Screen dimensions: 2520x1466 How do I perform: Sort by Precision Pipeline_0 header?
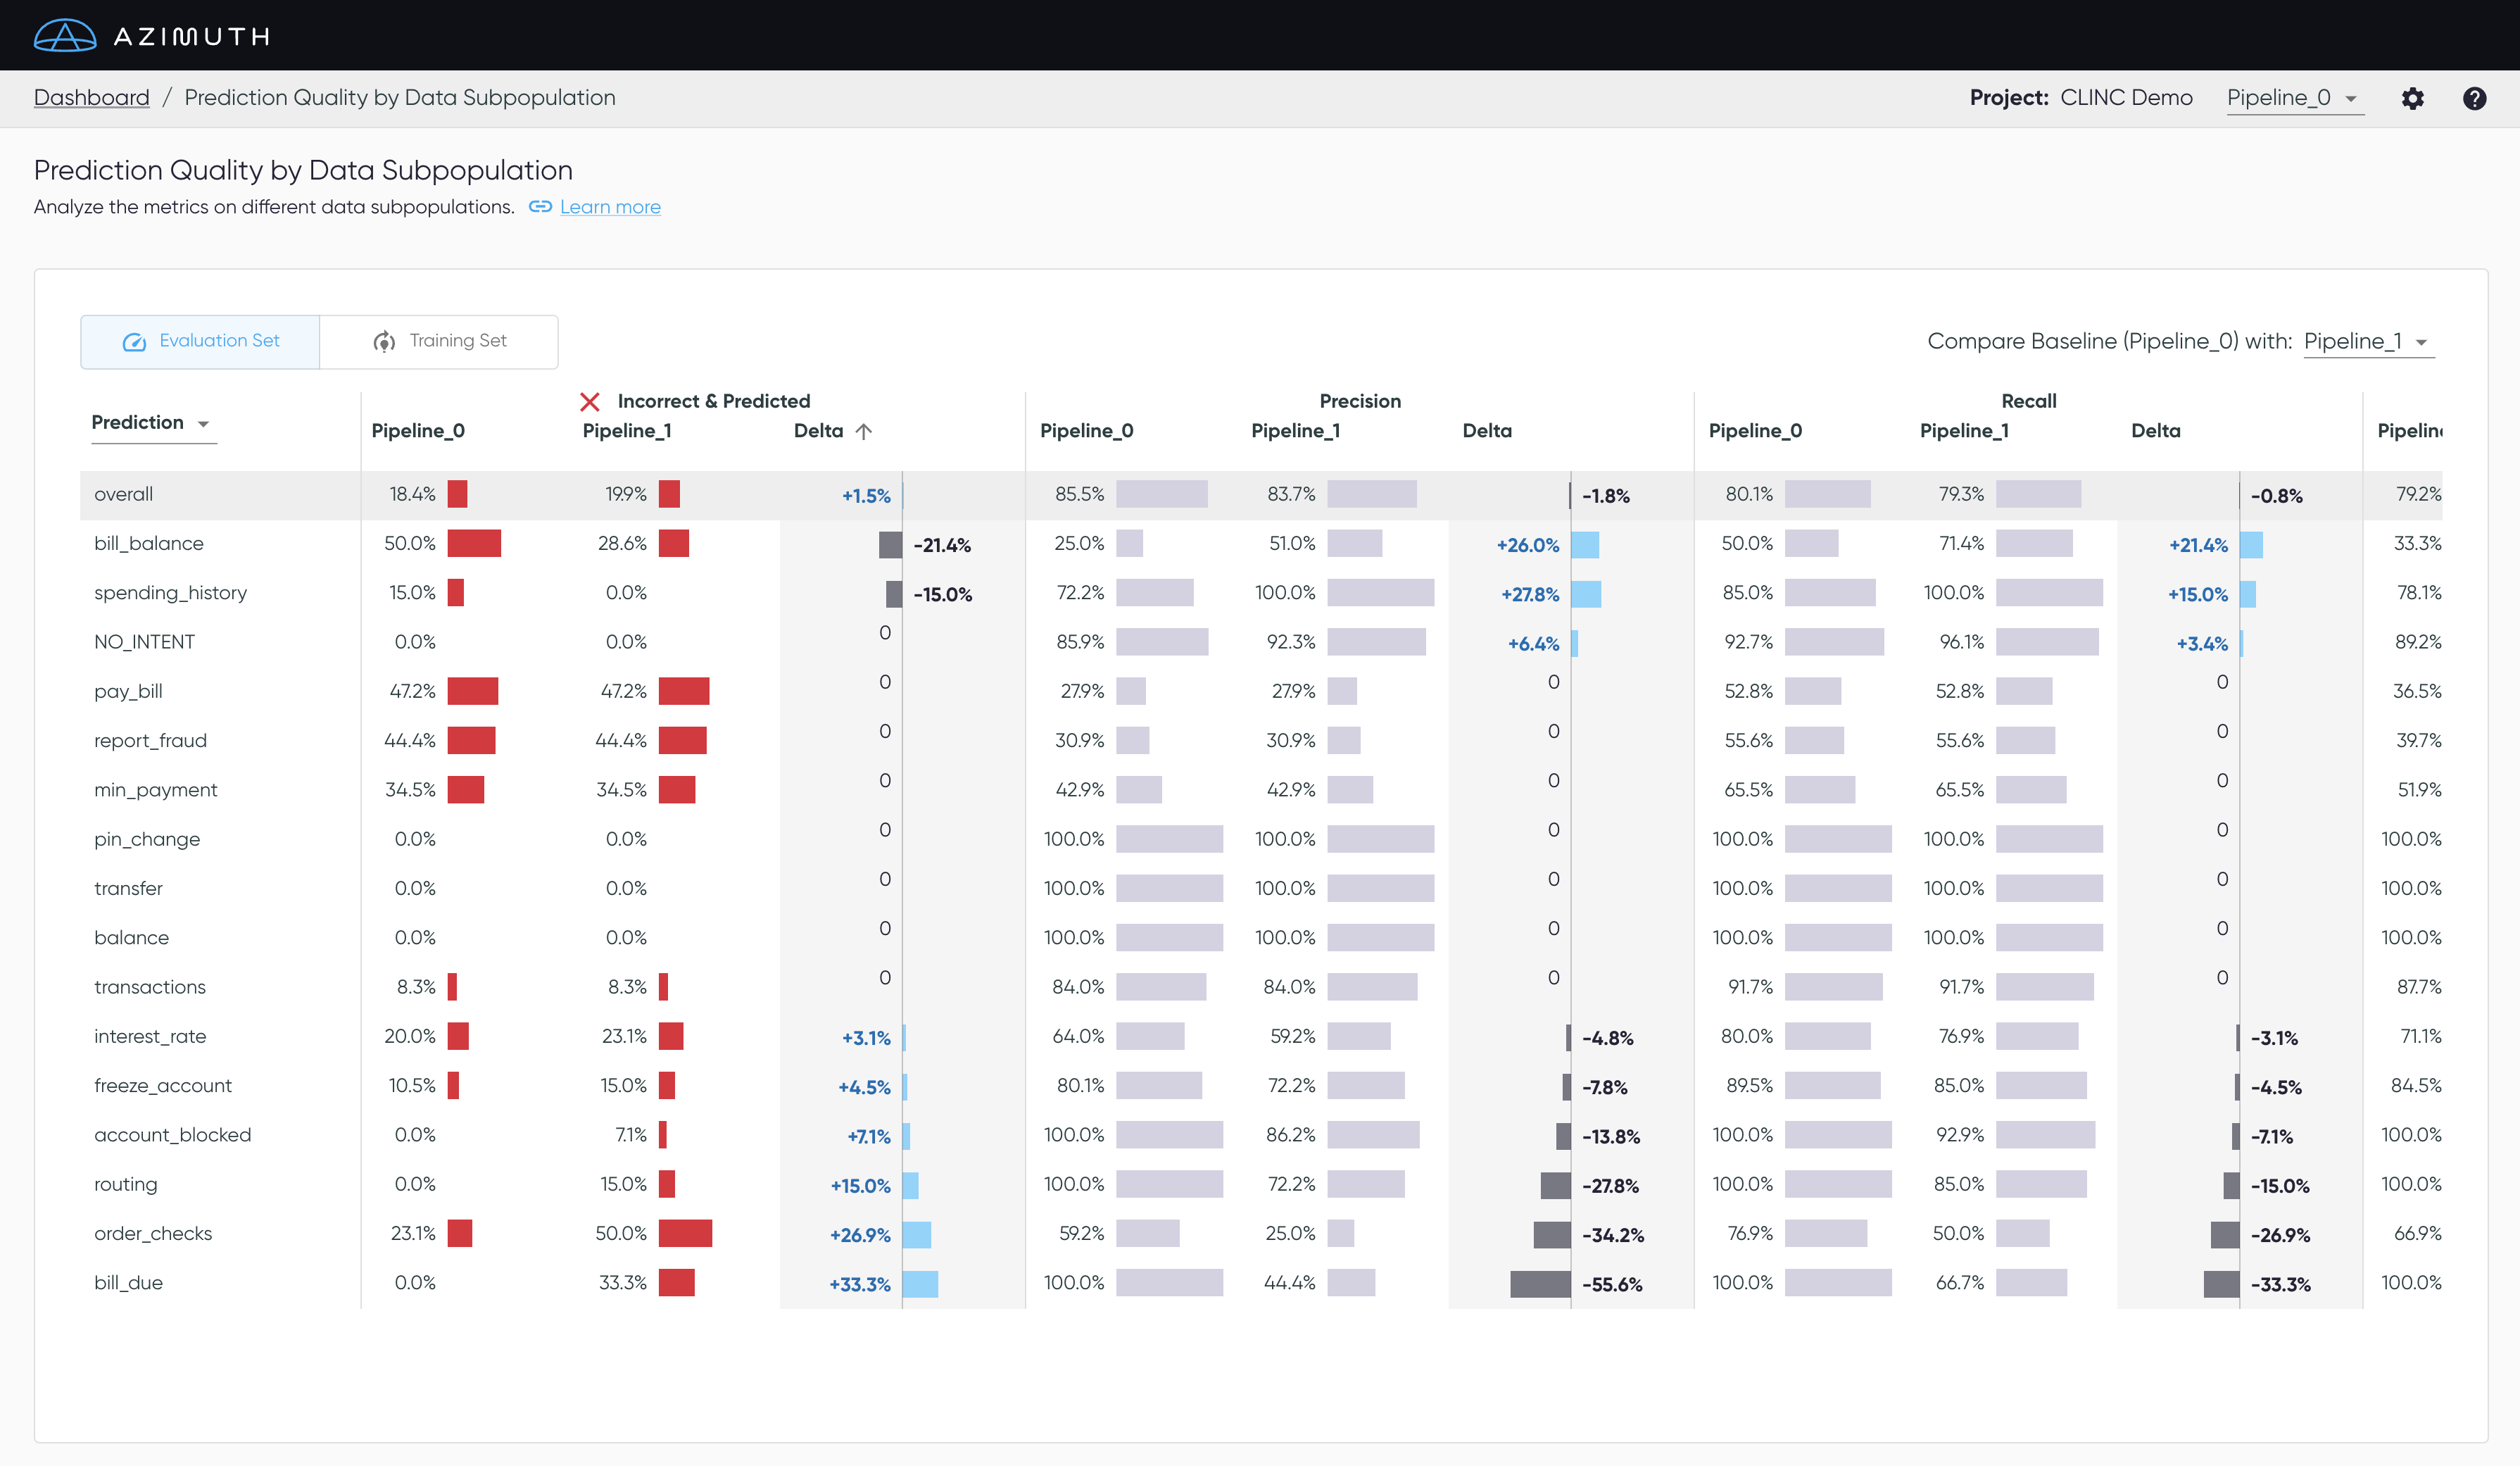click(1086, 431)
